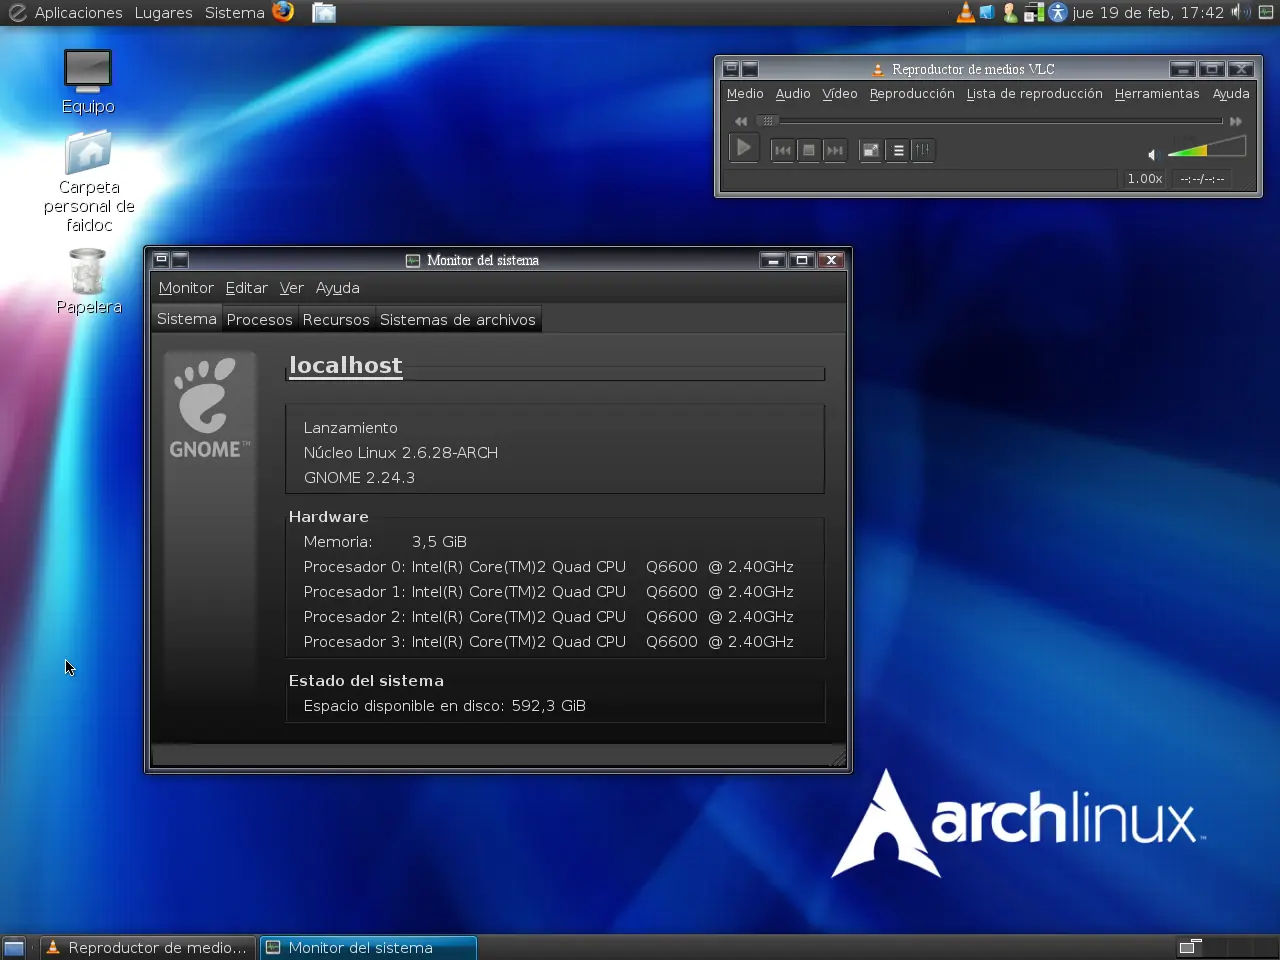Switch to the Procesos tab
The width and height of the screenshot is (1280, 960).
point(259,320)
